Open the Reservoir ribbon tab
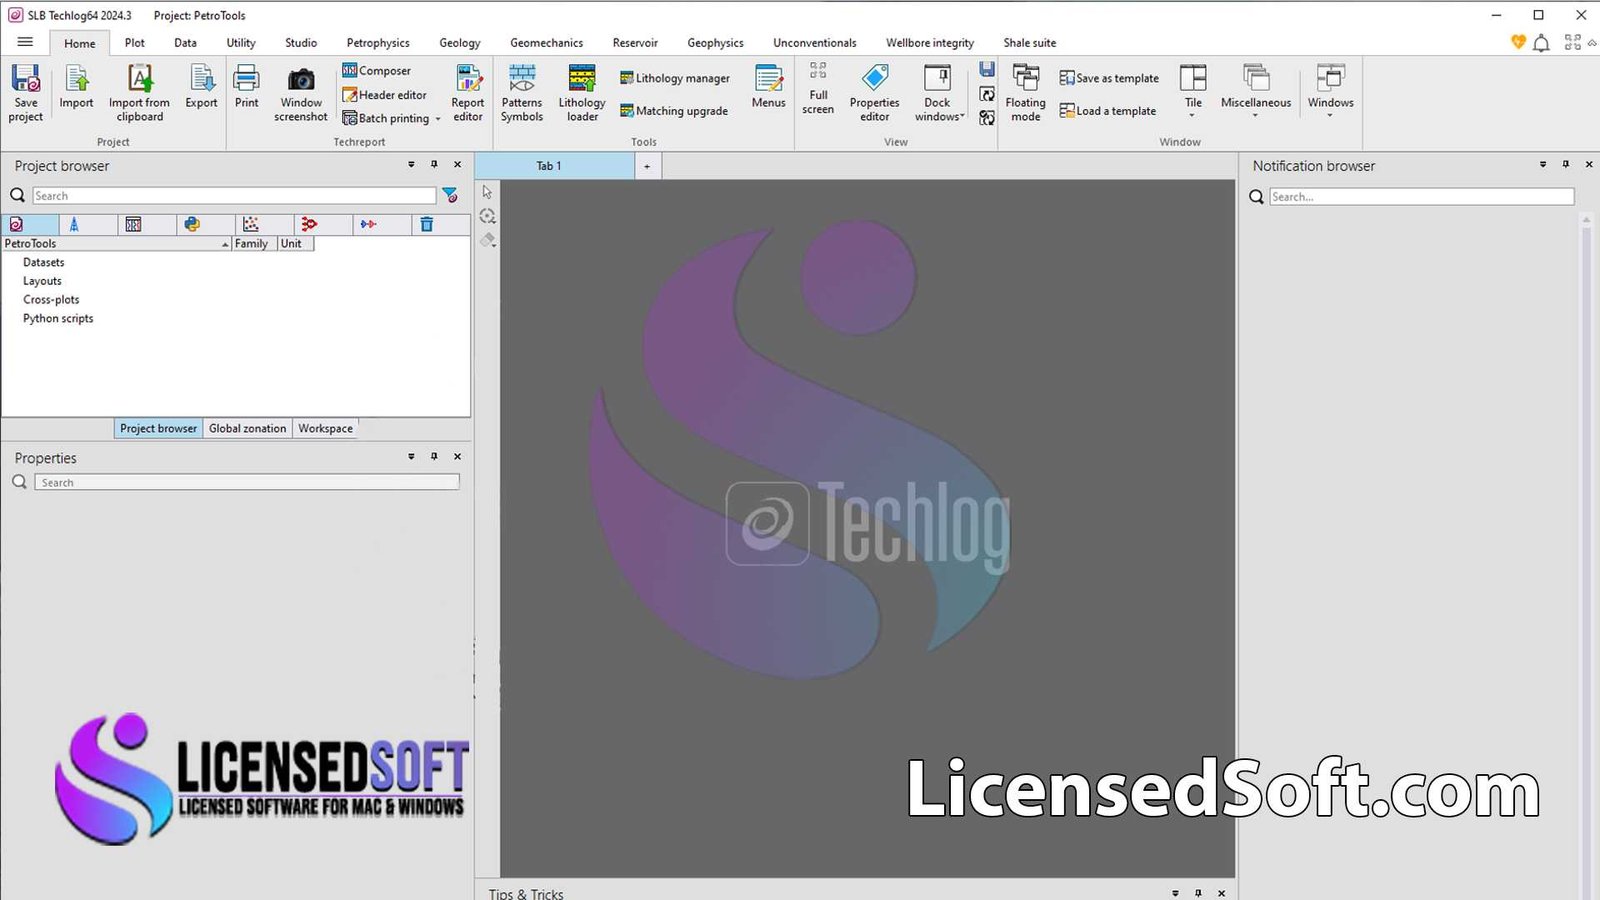This screenshot has width=1600, height=900. (635, 43)
